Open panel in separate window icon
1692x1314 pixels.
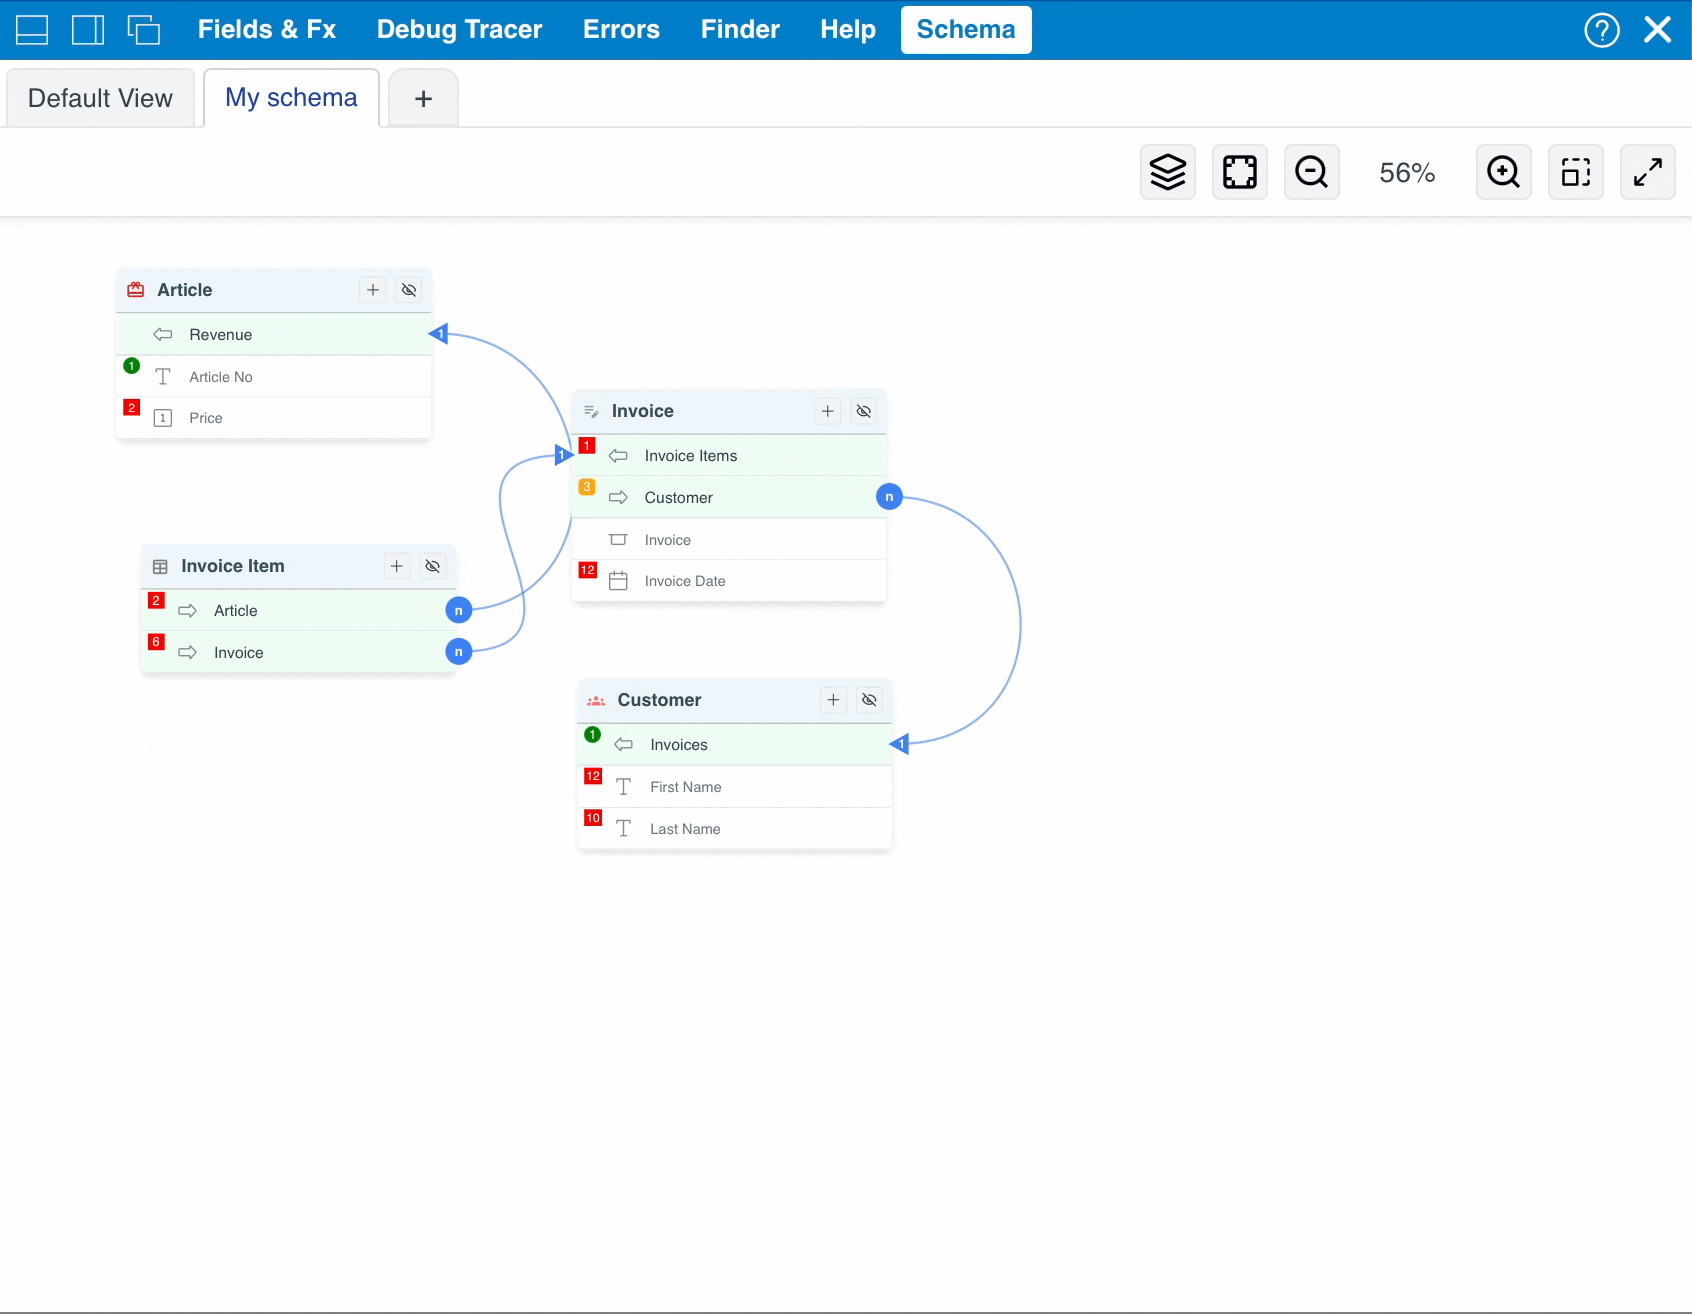(144, 30)
